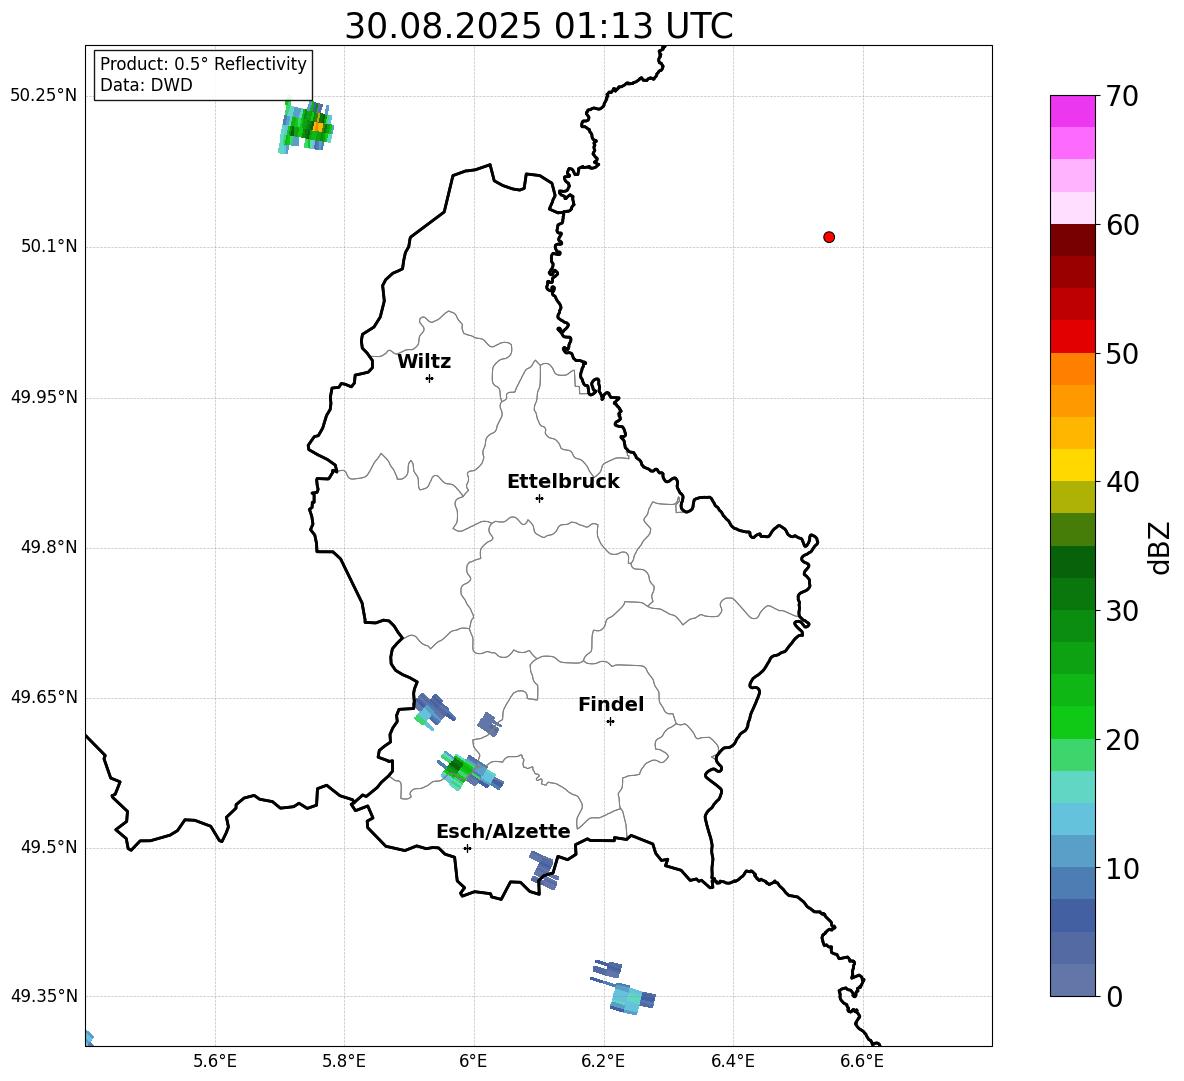Click the orange colorbar segment just below 50
The image size is (1184, 1081).
[1072, 369]
